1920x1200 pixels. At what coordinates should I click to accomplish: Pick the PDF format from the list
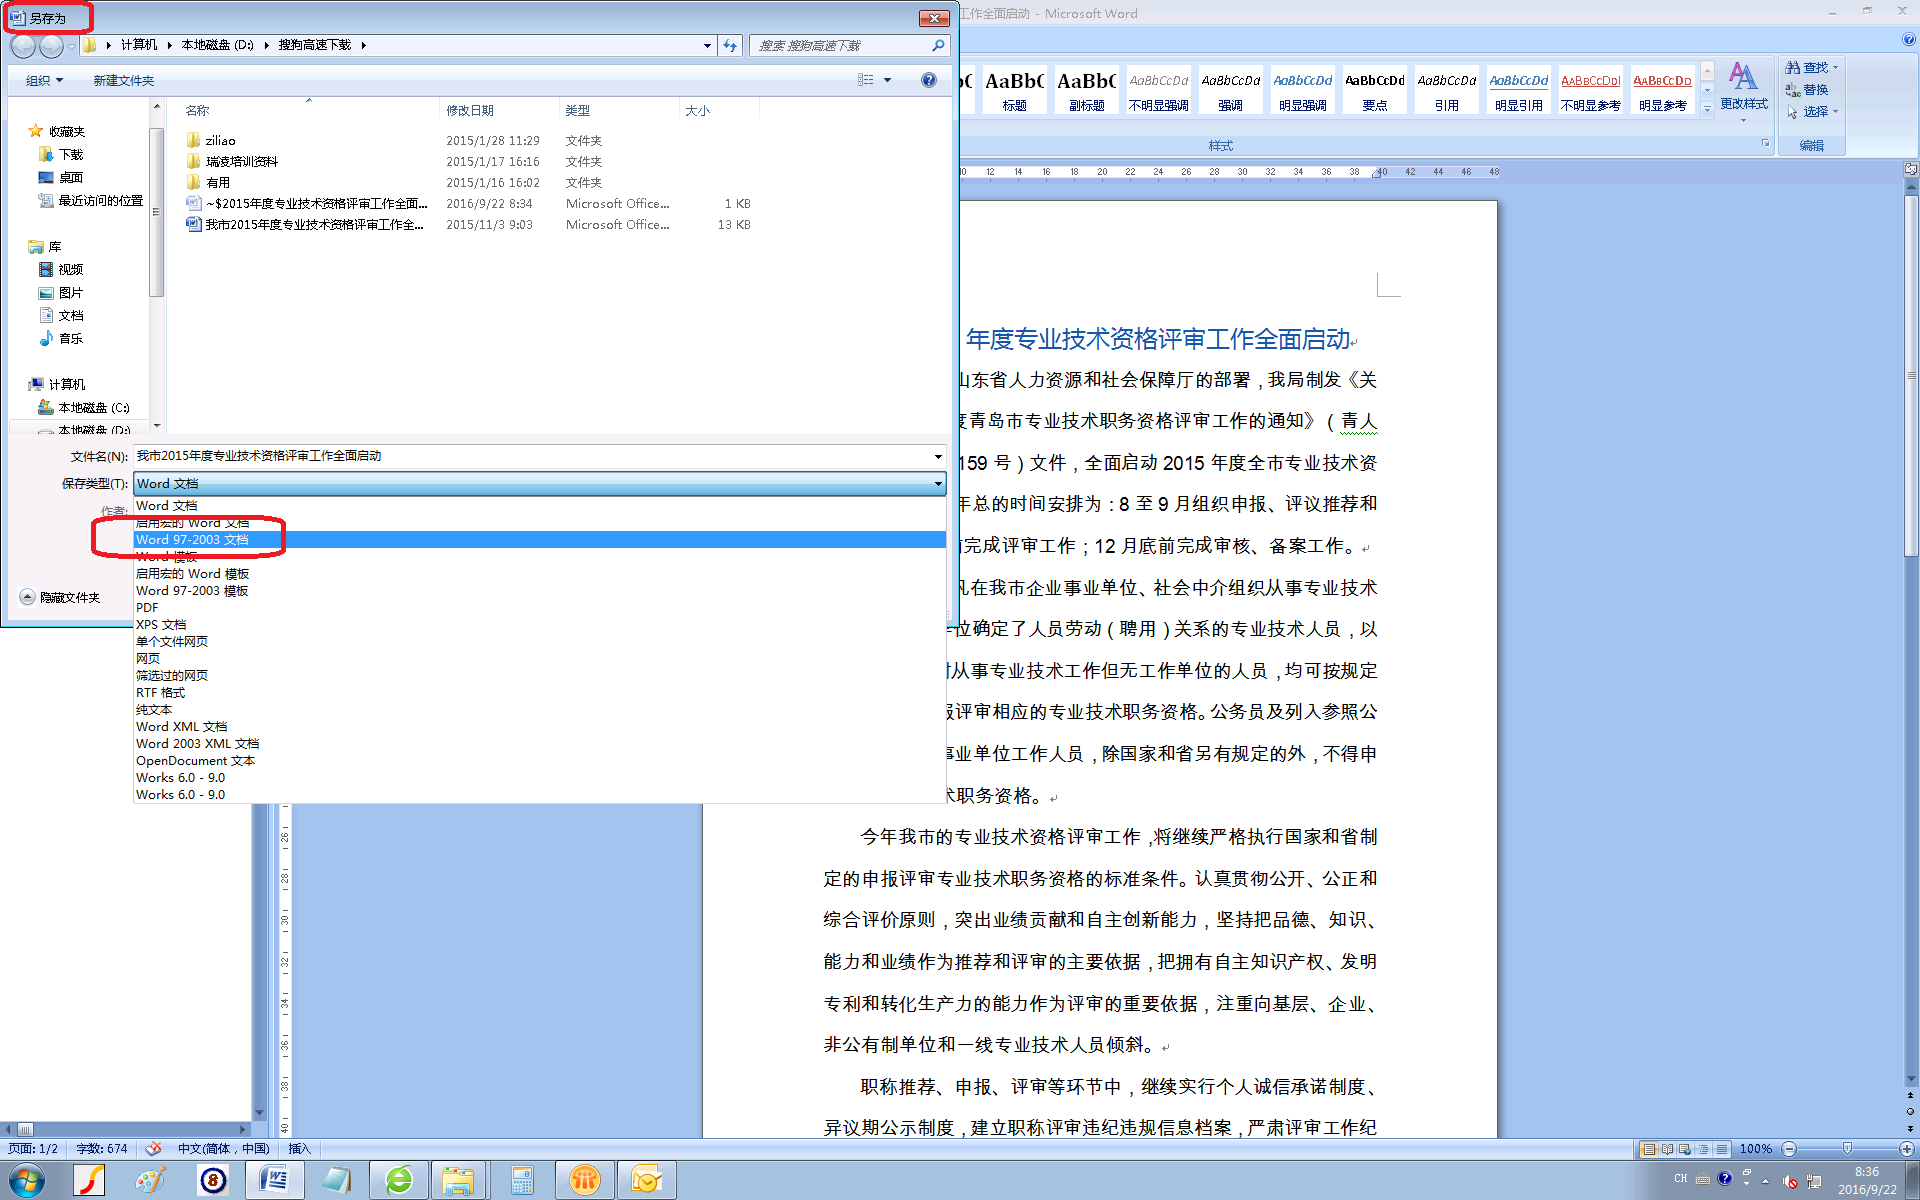point(147,608)
